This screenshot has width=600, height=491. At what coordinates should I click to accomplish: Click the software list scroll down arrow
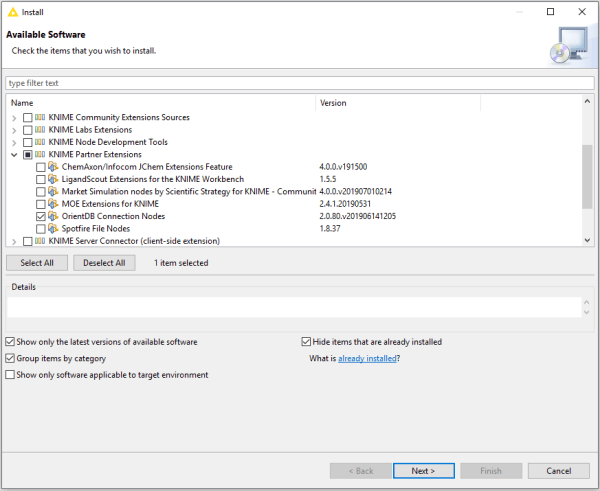point(587,240)
